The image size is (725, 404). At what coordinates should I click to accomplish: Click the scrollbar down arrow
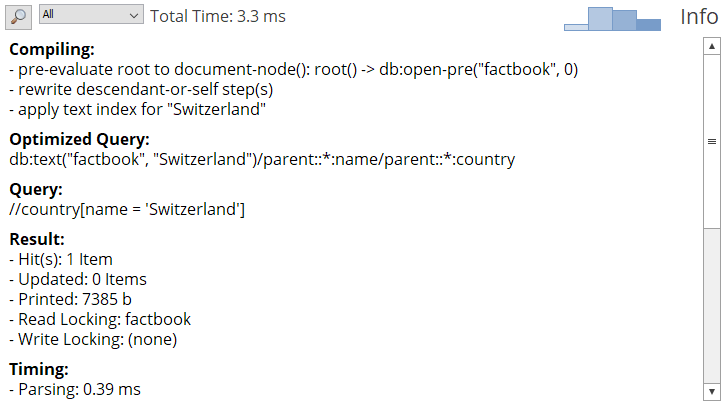click(x=712, y=392)
